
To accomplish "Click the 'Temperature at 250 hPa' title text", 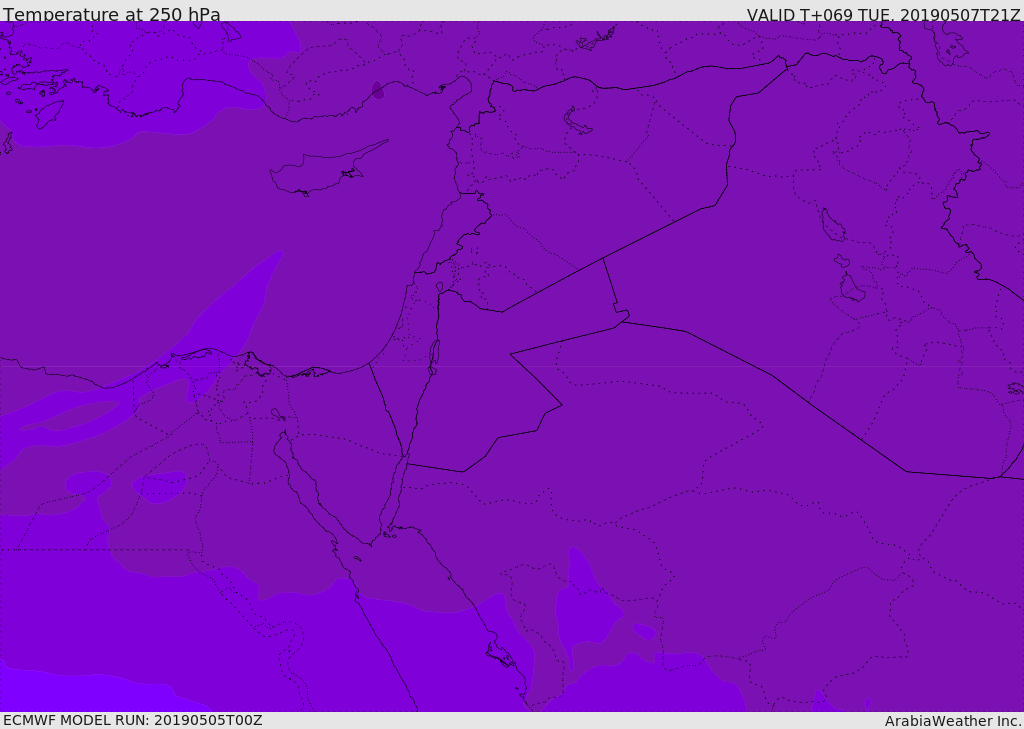I will pos(112,14).
